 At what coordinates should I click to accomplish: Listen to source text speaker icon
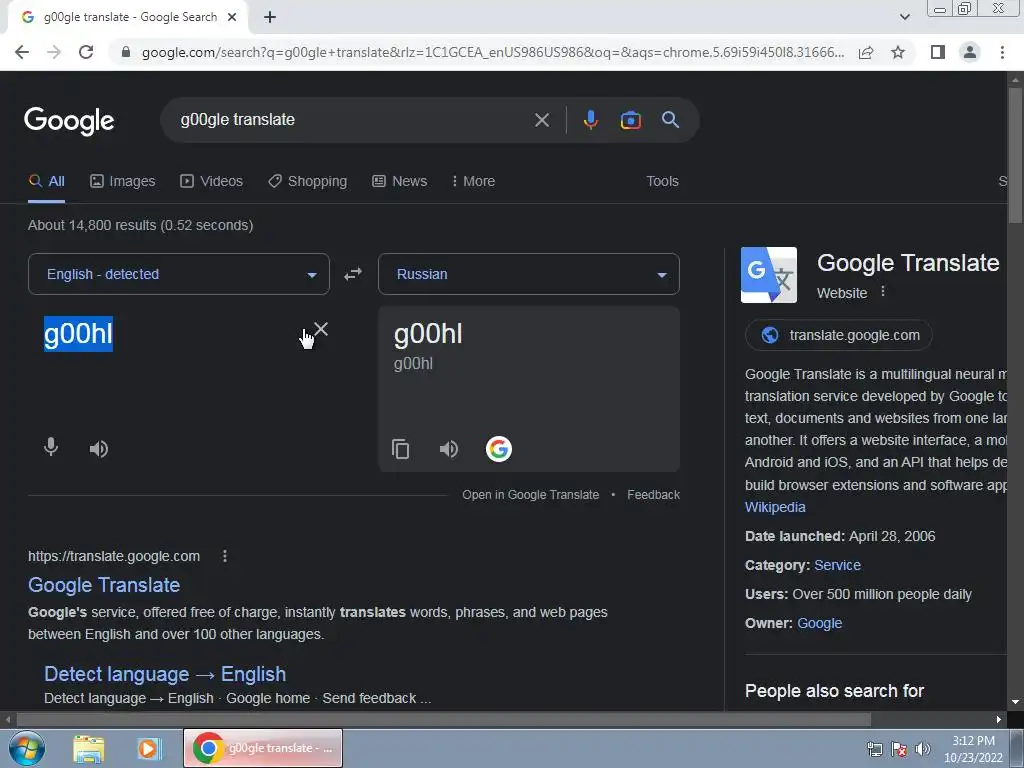pos(99,449)
